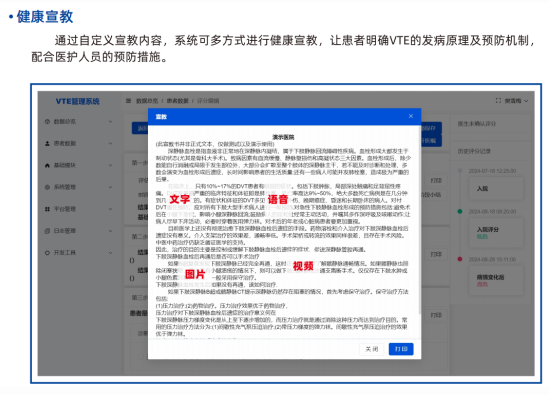Click the 患者数据 person icon in sidebar

pyautogui.click(x=47, y=144)
